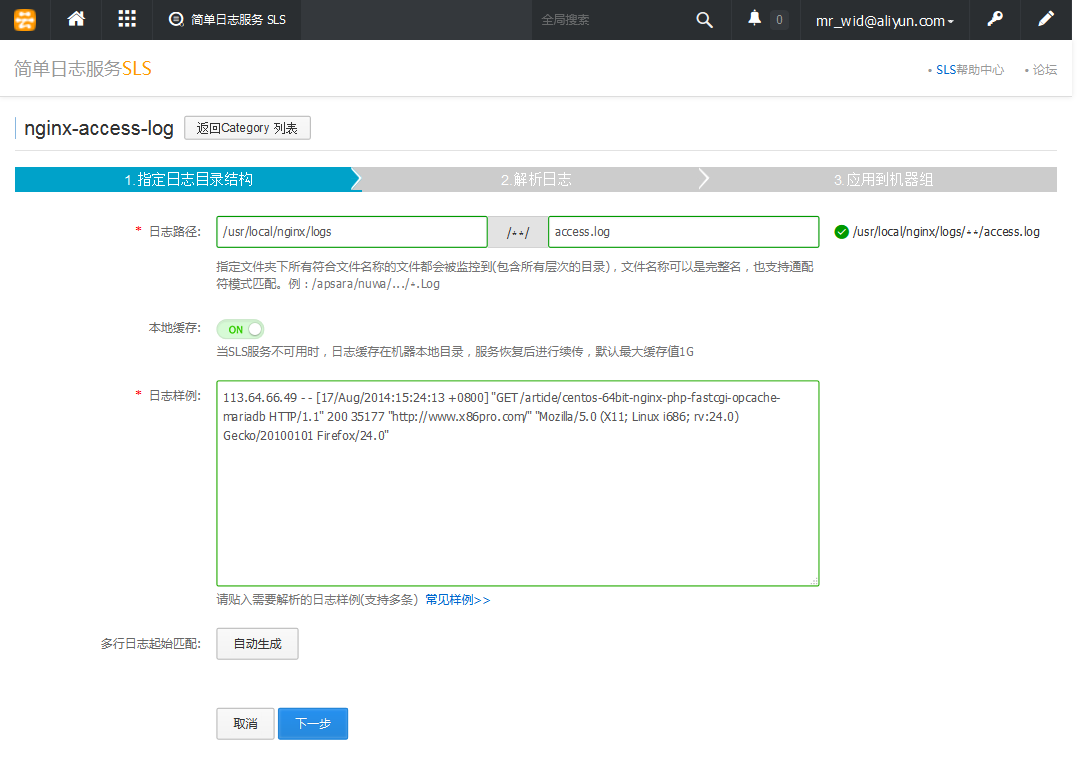
Task: Toggle the 本地缓存 ON switch
Action: 240,329
